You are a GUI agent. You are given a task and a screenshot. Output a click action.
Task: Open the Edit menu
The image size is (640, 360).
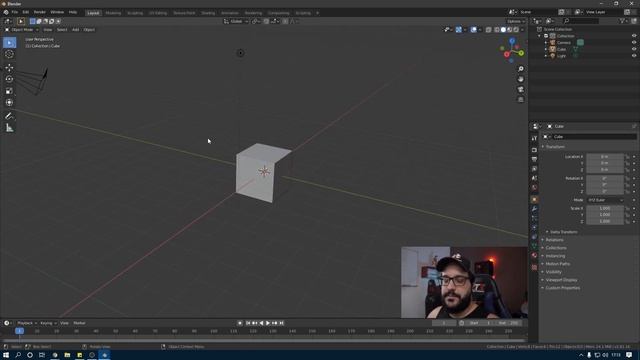26,12
